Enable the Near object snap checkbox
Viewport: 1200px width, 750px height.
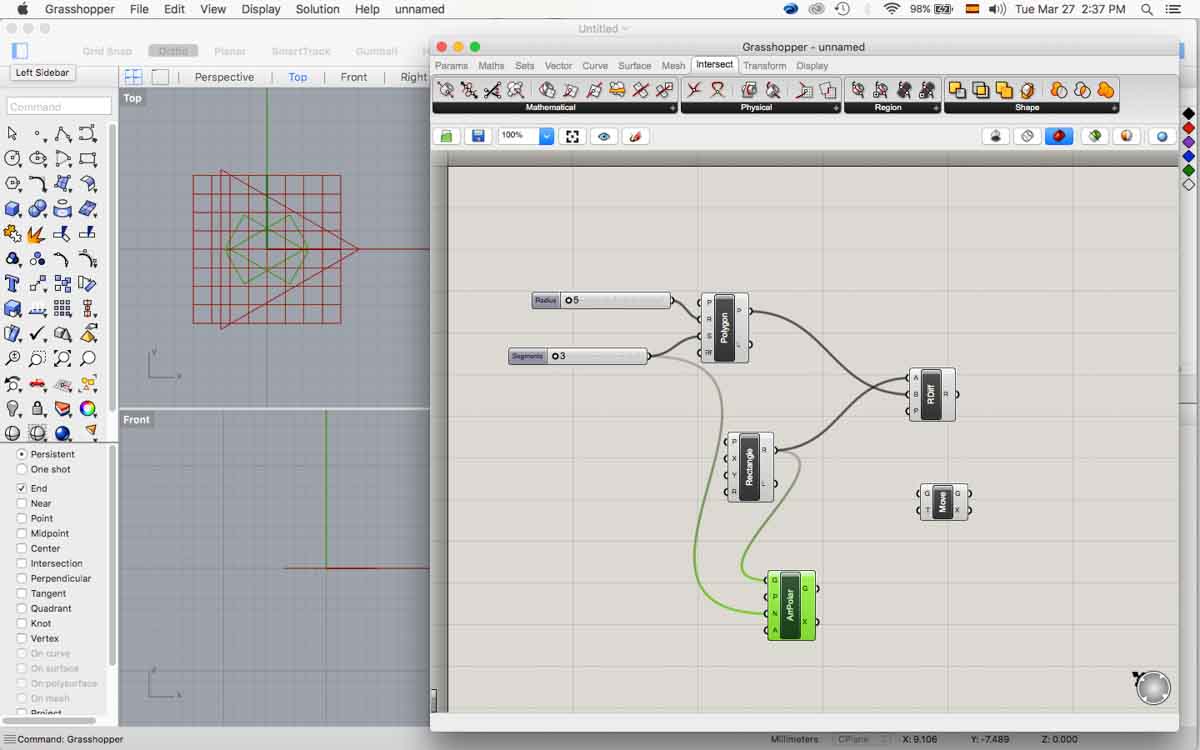pyautogui.click(x=22, y=503)
